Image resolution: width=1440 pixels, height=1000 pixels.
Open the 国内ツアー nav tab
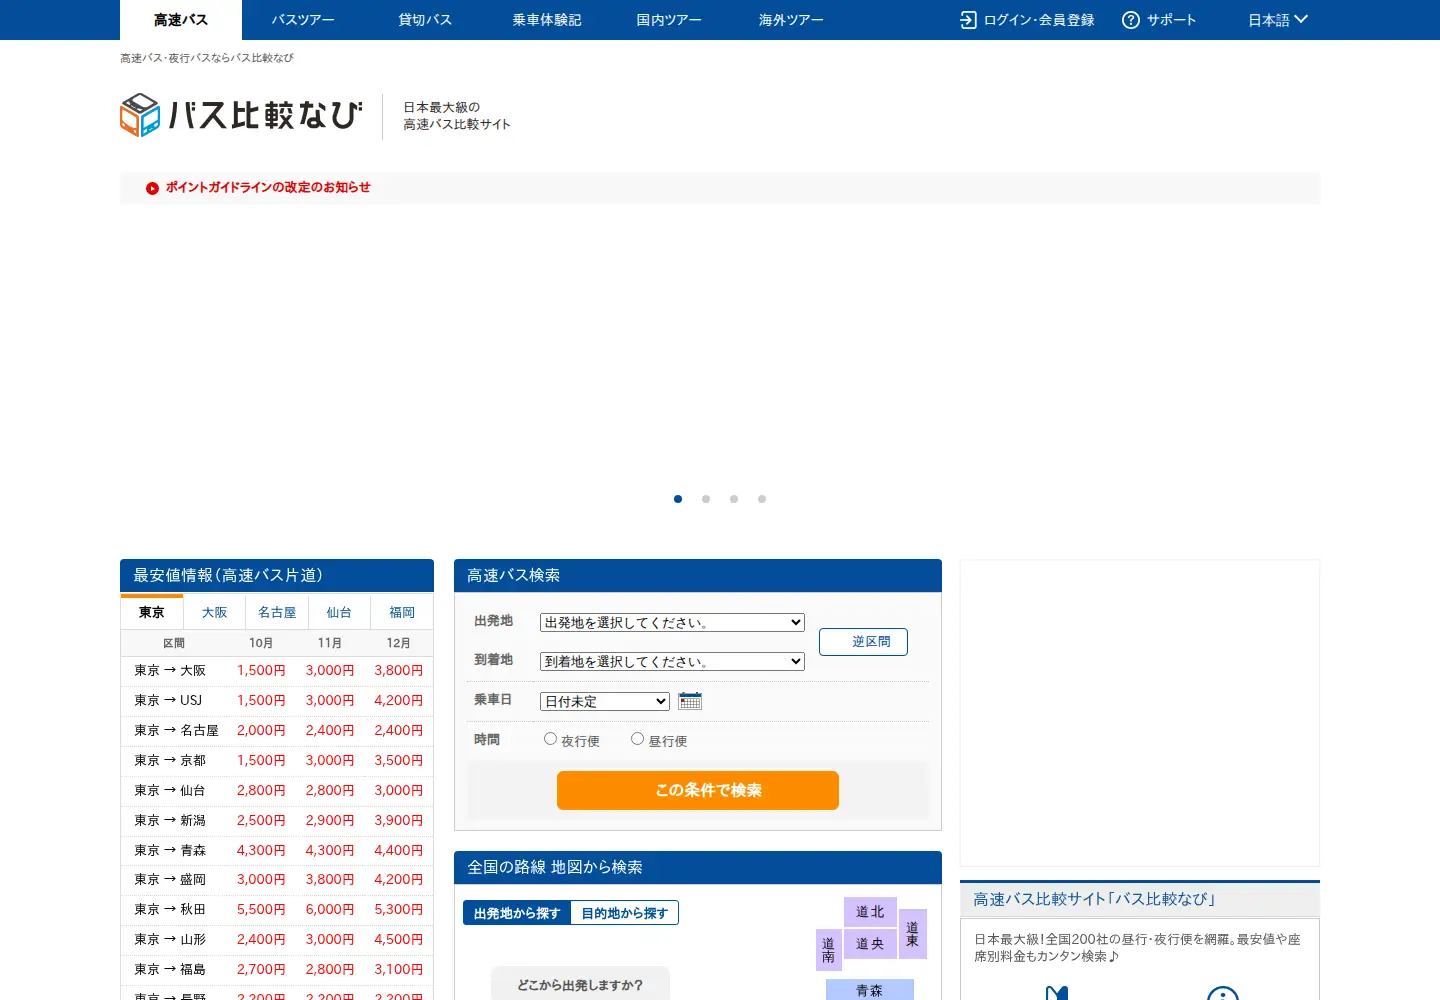[669, 20]
